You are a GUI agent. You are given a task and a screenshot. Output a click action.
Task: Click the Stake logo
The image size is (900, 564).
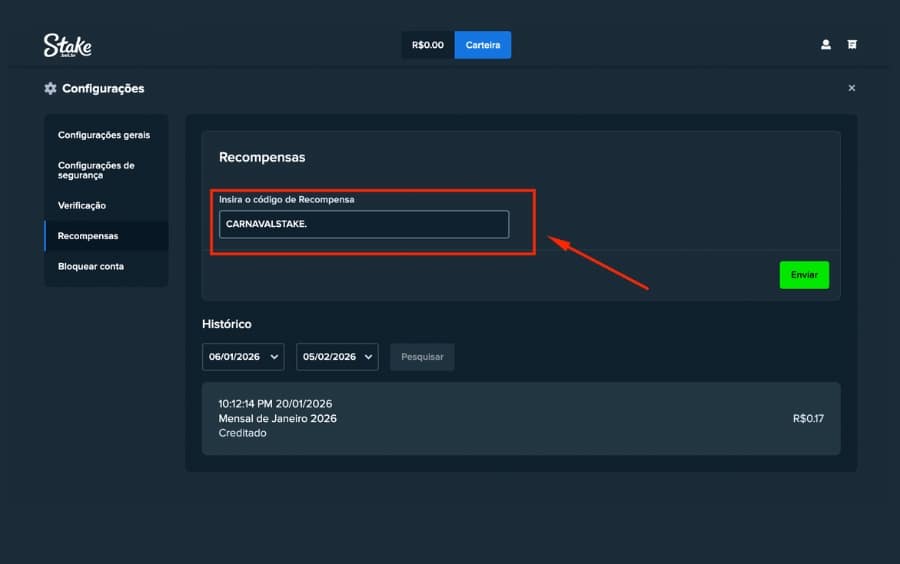[x=68, y=45]
